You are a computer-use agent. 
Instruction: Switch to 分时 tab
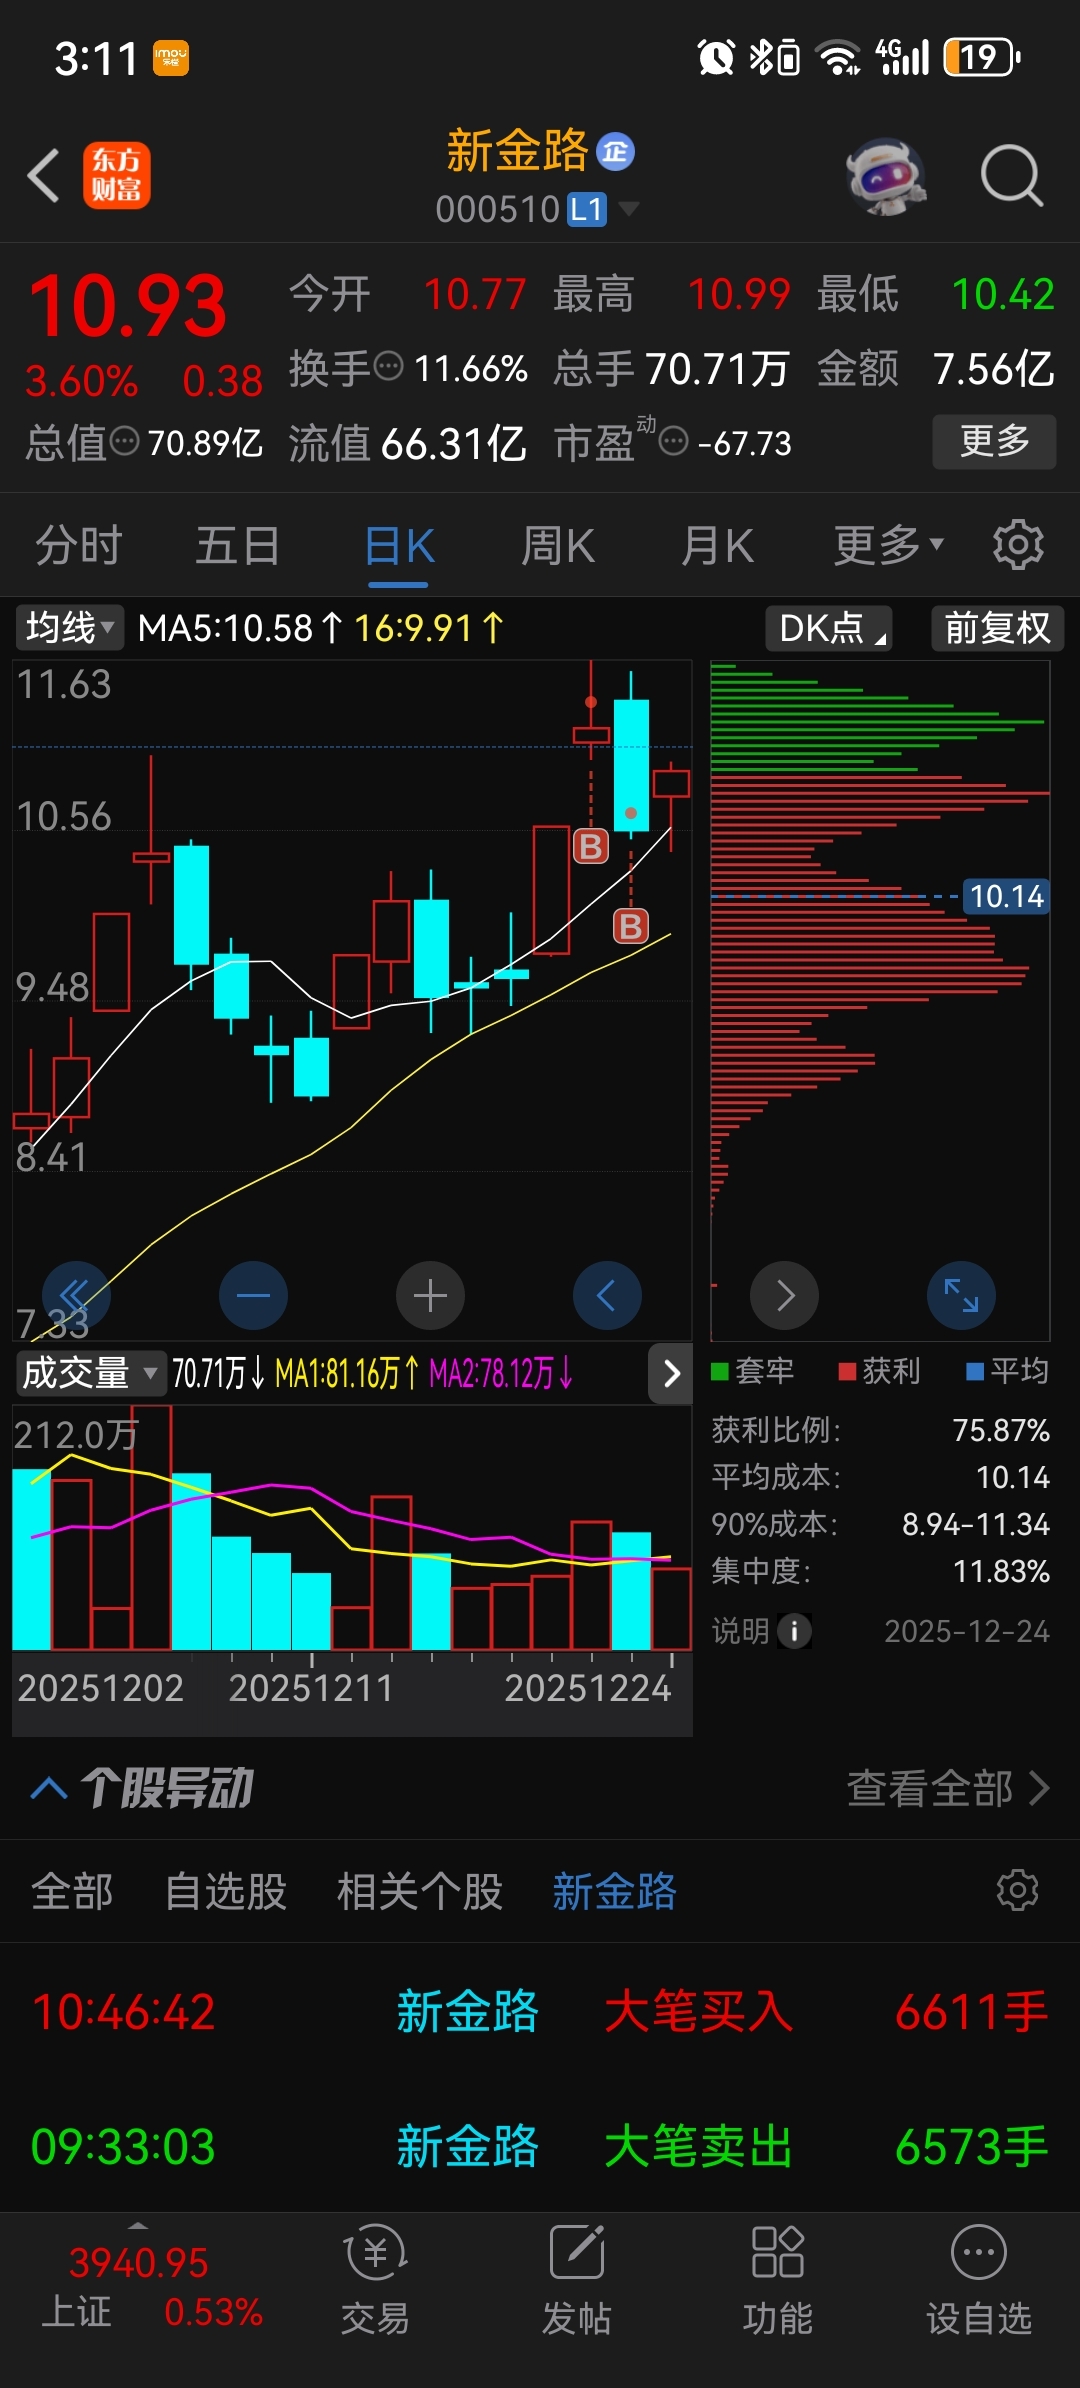pyautogui.click(x=79, y=545)
